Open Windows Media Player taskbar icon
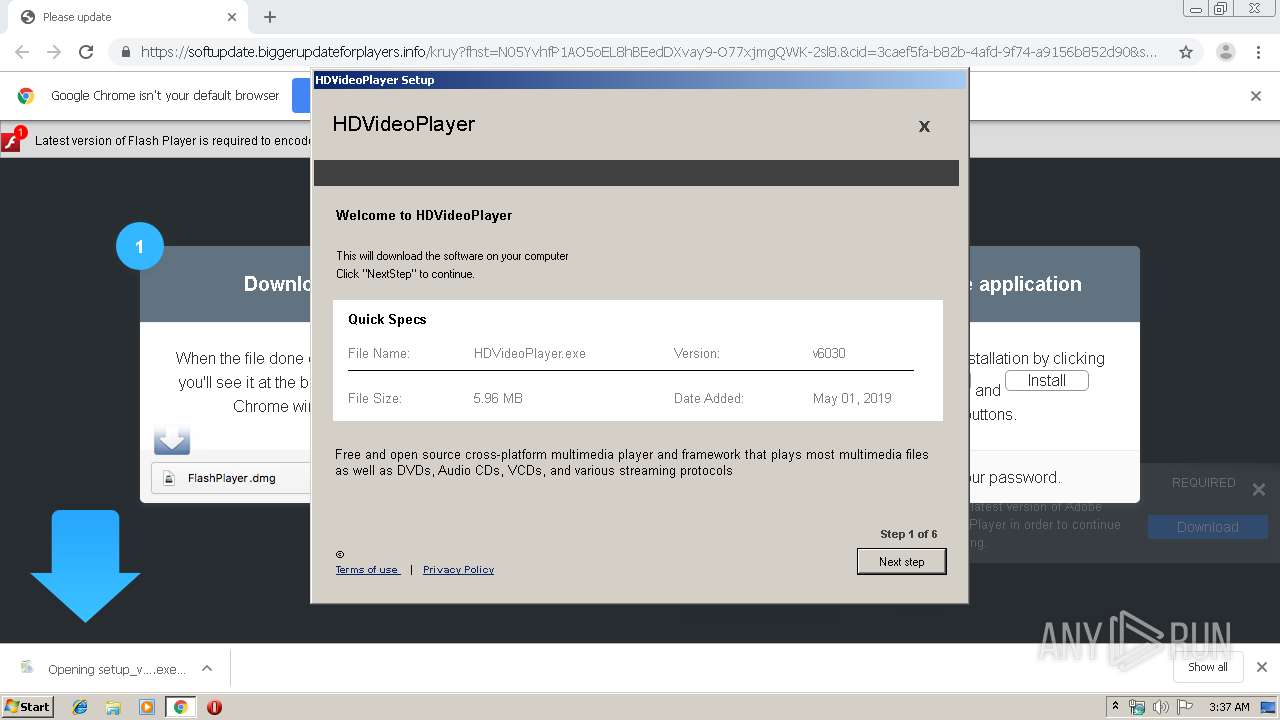Image resolution: width=1280 pixels, height=720 pixels. 147,707
